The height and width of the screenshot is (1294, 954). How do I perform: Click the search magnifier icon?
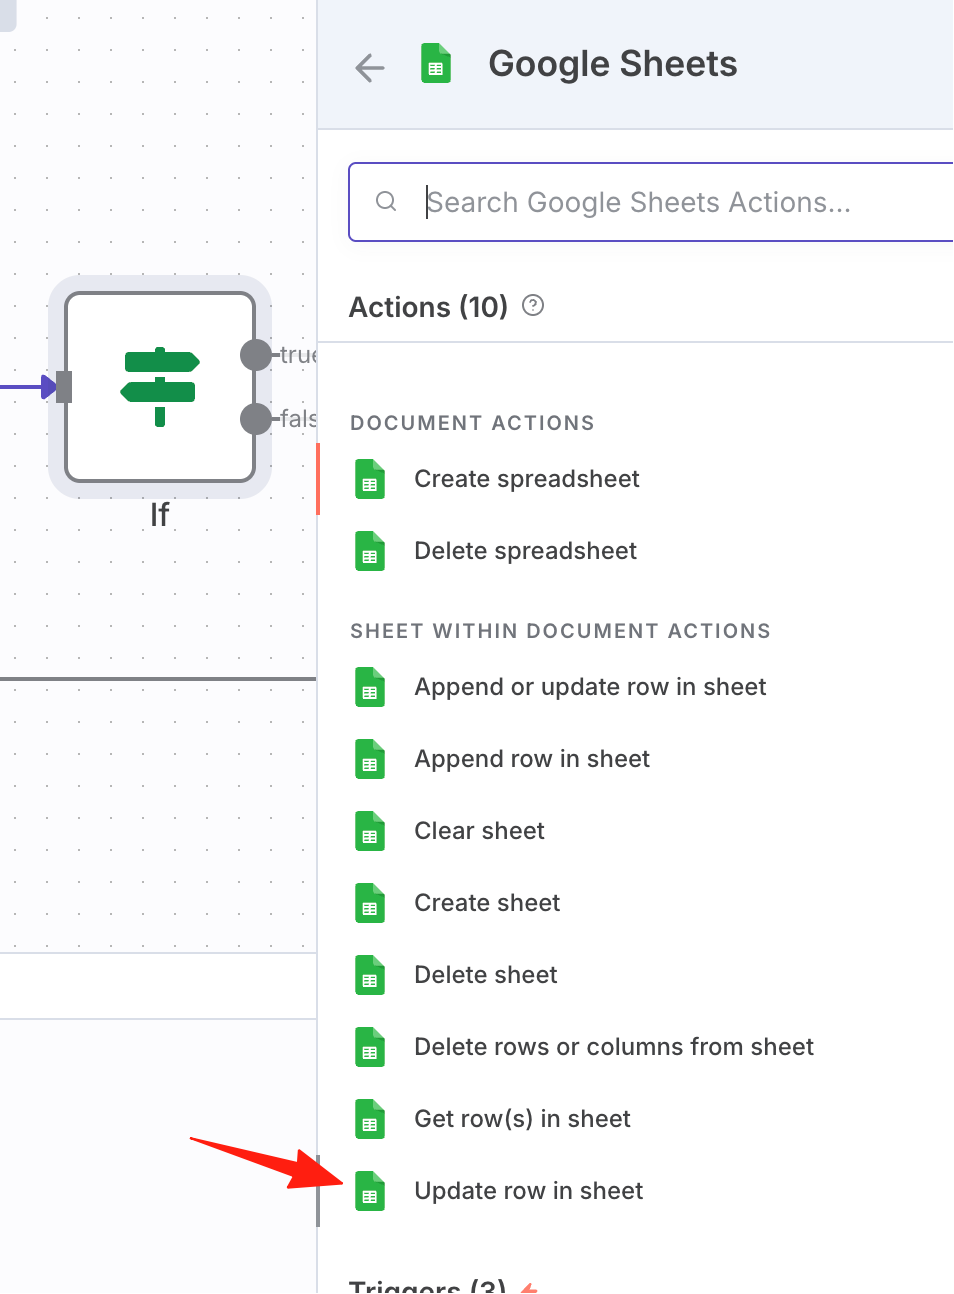point(386,202)
